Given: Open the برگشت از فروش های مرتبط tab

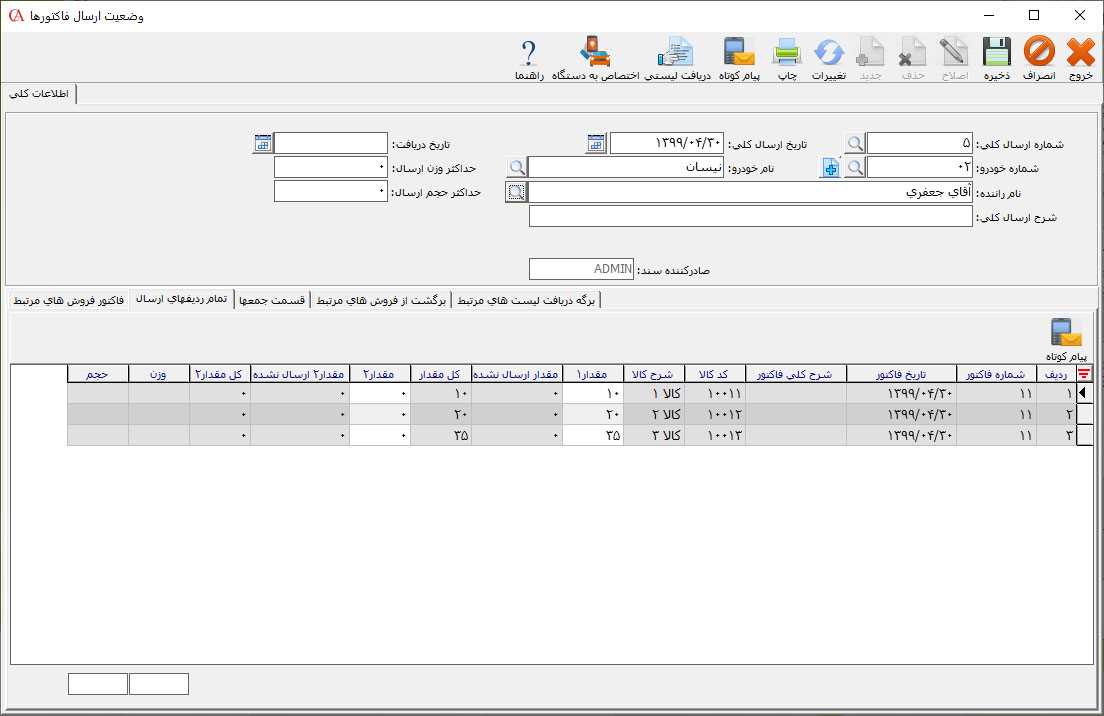Looking at the screenshot, I should pos(382,300).
